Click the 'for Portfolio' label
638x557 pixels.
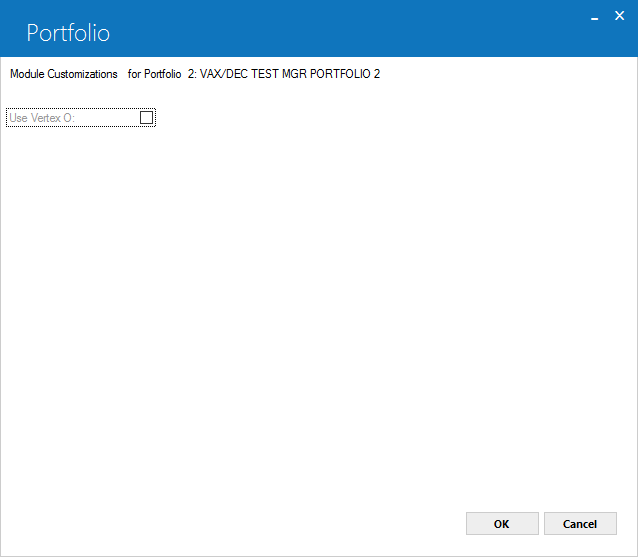tap(154, 74)
